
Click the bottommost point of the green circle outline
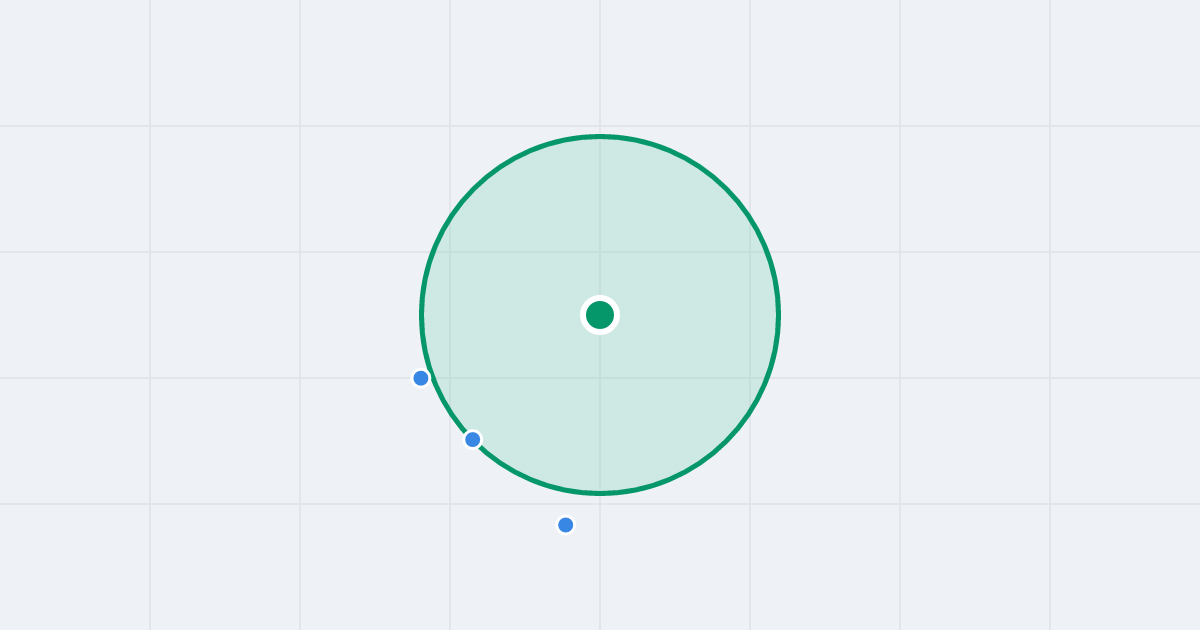(x=600, y=493)
